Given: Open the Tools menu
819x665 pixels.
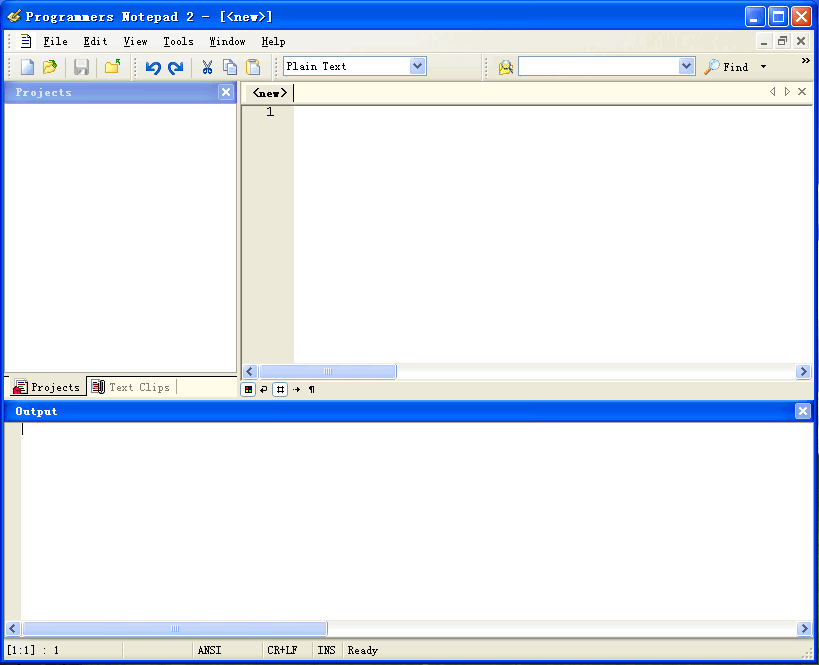Looking at the screenshot, I should pos(178,41).
